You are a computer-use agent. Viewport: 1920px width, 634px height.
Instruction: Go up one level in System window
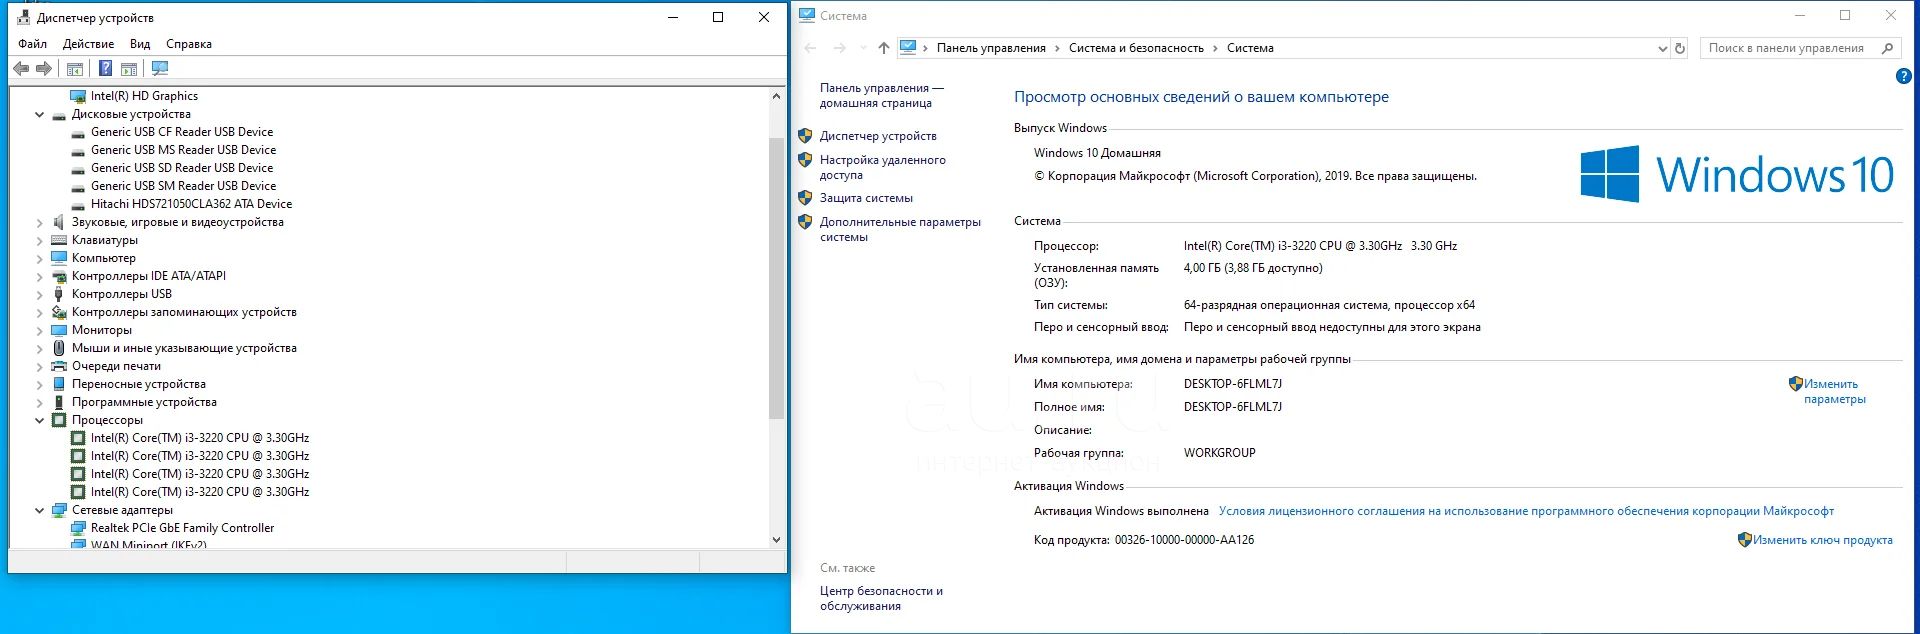tap(884, 48)
